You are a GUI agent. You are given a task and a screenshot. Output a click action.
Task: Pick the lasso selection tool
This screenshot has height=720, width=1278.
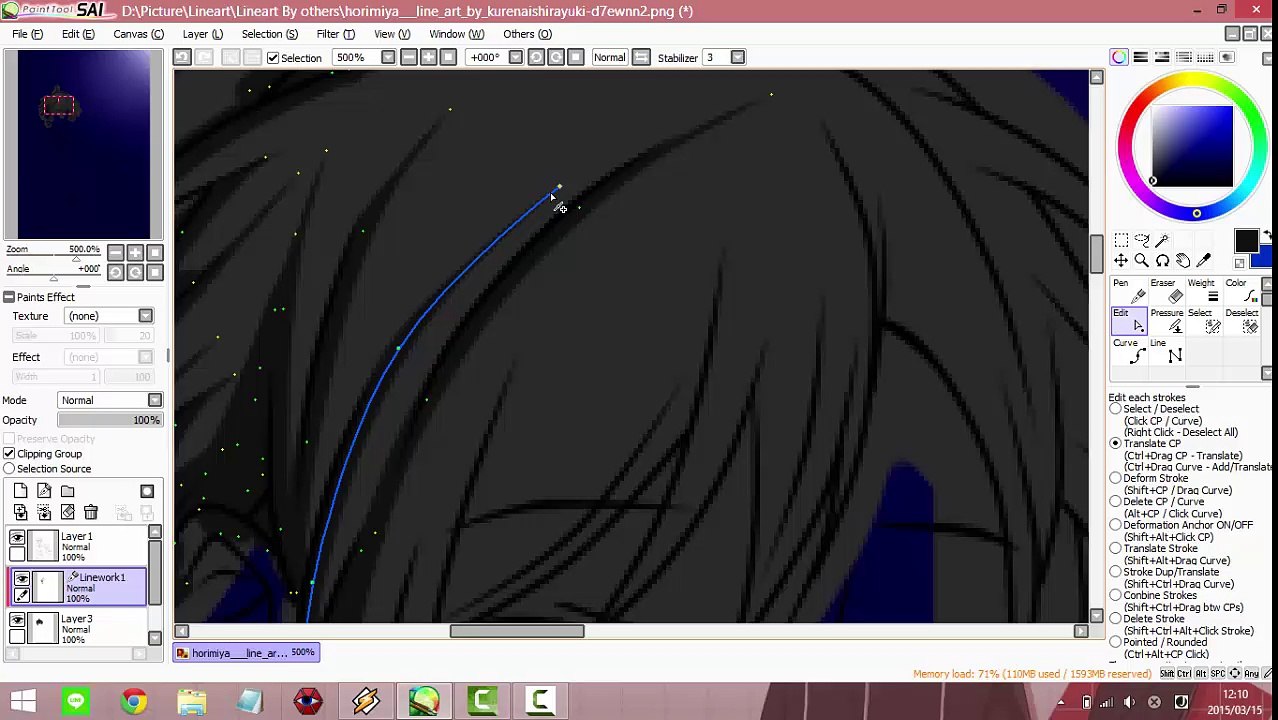point(1141,240)
